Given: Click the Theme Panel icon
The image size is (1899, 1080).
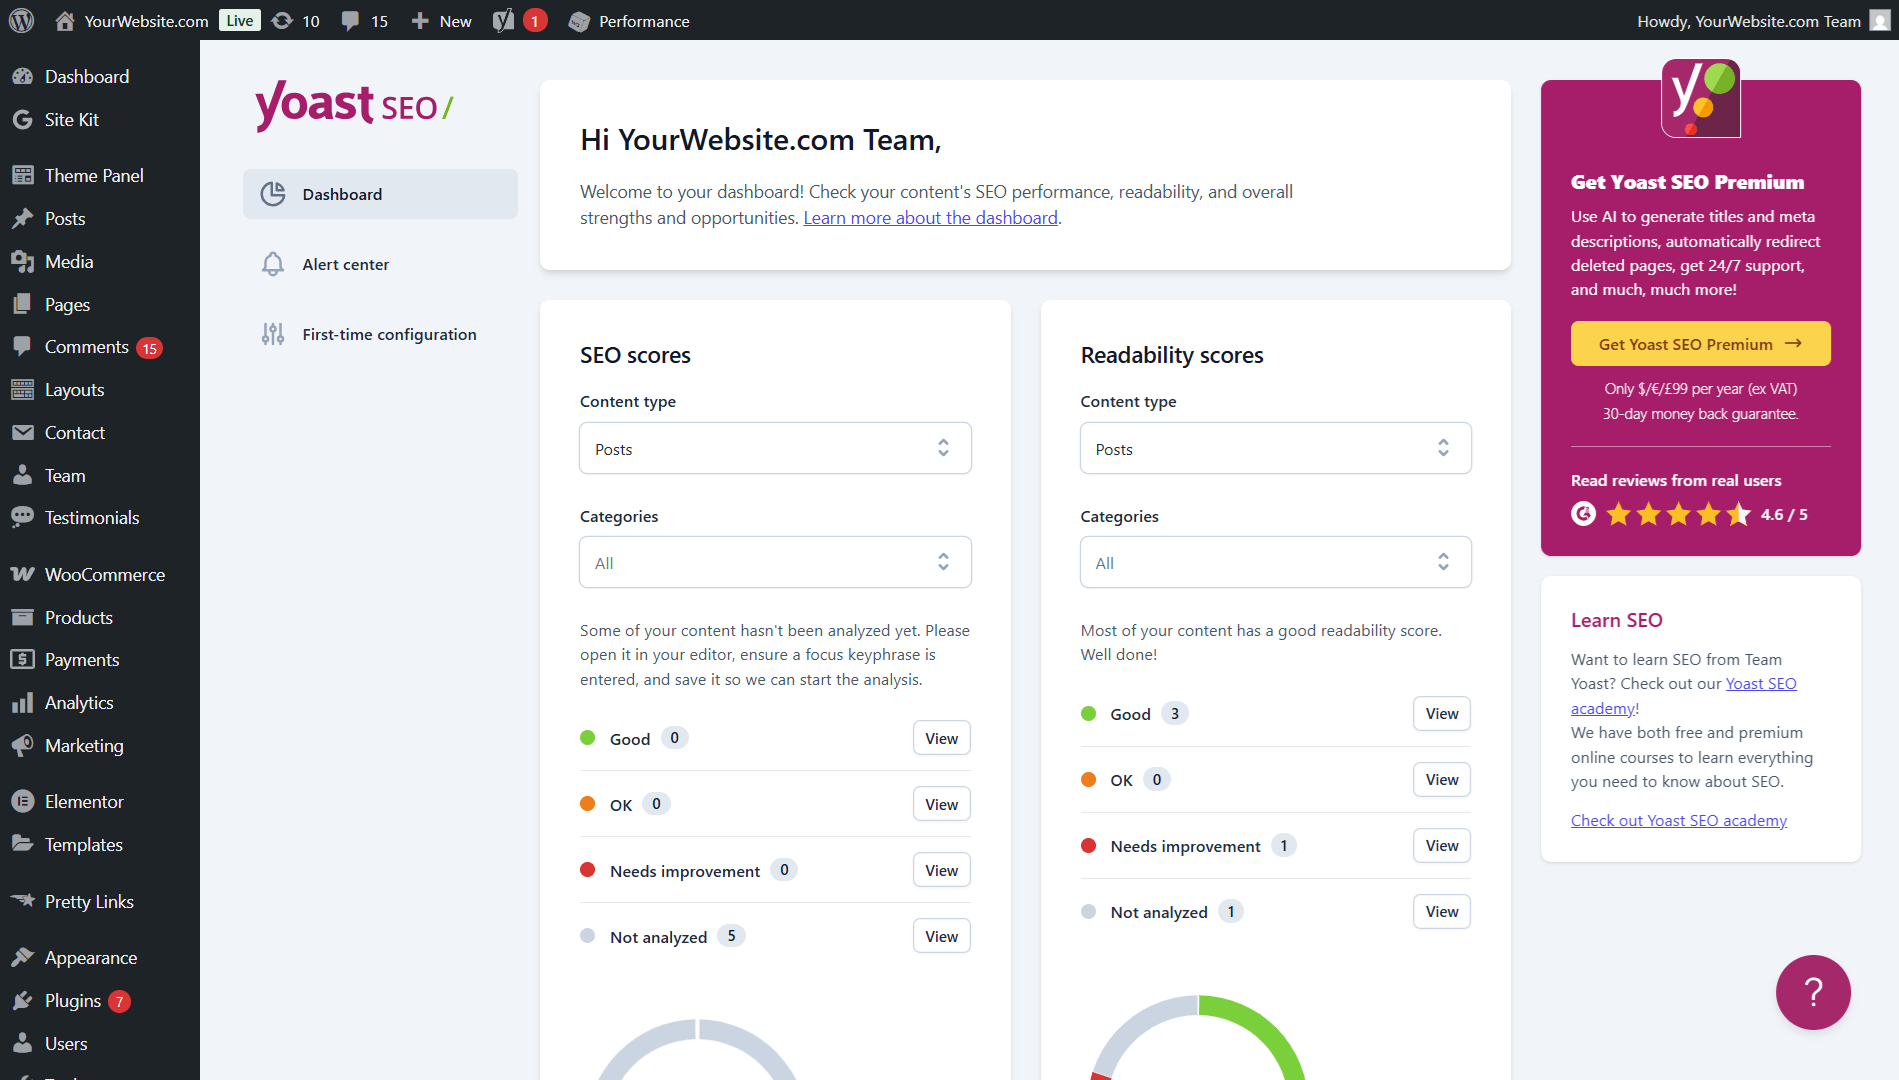Looking at the screenshot, I should tap(22, 176).
